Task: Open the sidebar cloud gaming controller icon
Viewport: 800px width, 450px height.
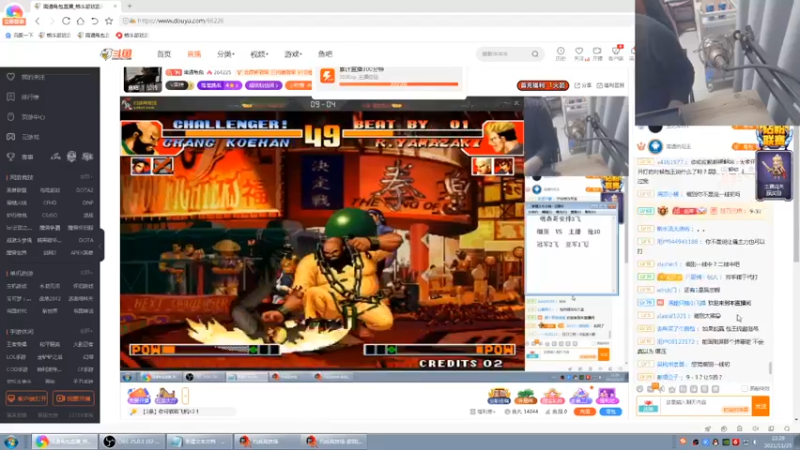Action: click(11, 137)
